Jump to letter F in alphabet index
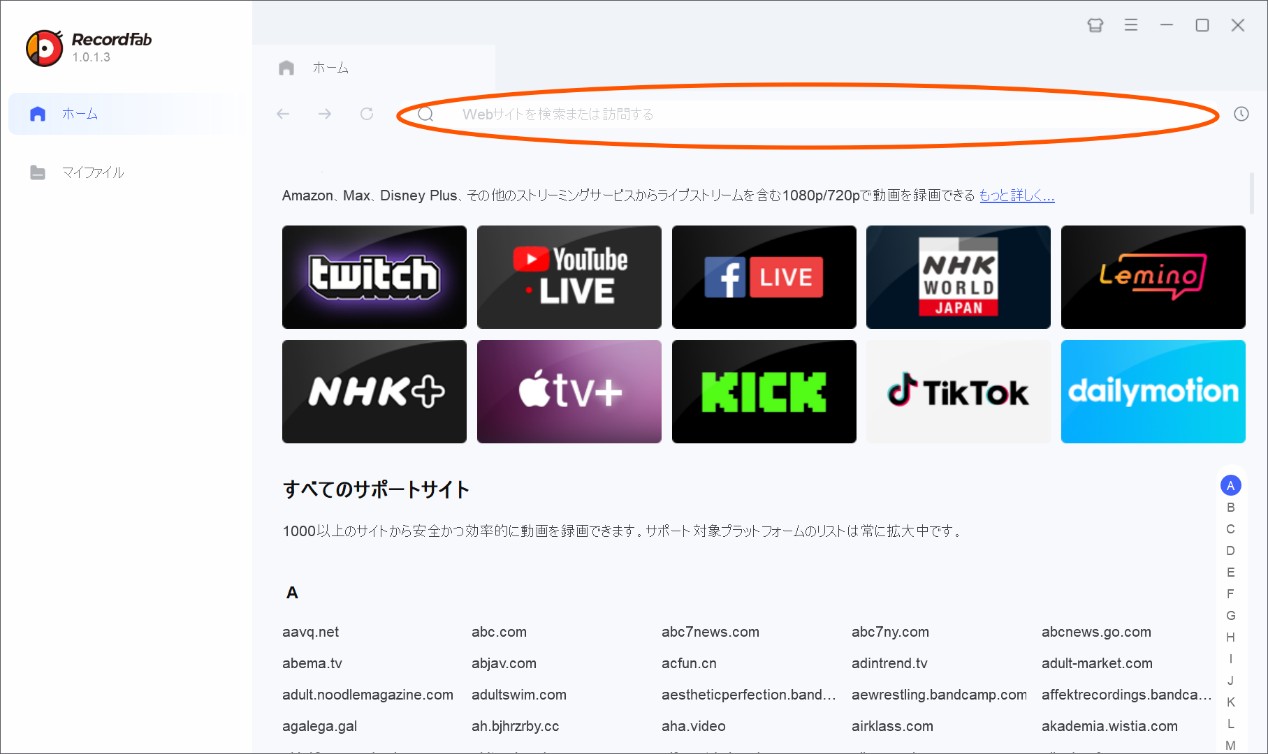Screen dimensions: 1268x754 [x=1231, y=594]
